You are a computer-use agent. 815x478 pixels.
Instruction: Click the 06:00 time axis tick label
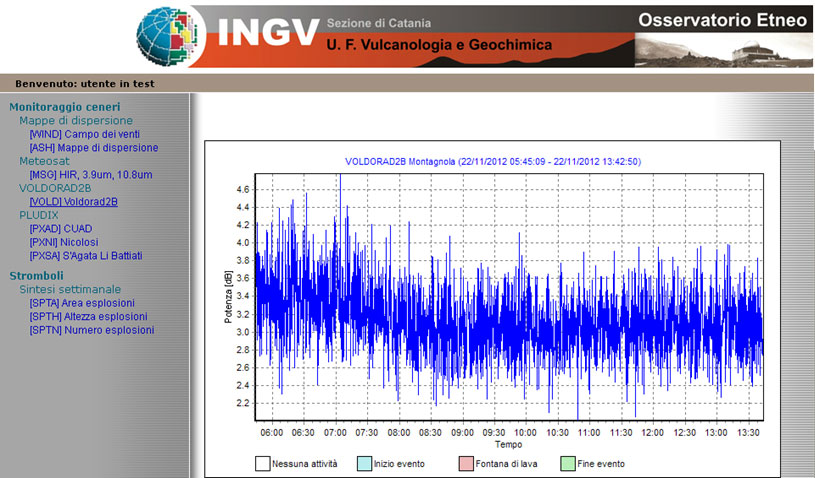[x=271, y=432]
